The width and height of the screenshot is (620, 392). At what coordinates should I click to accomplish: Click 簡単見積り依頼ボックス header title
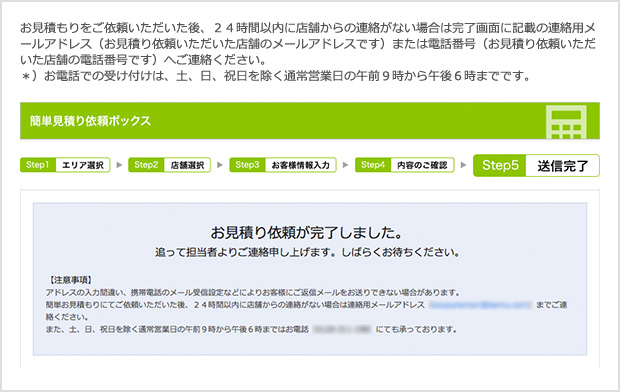click(90, 121)
